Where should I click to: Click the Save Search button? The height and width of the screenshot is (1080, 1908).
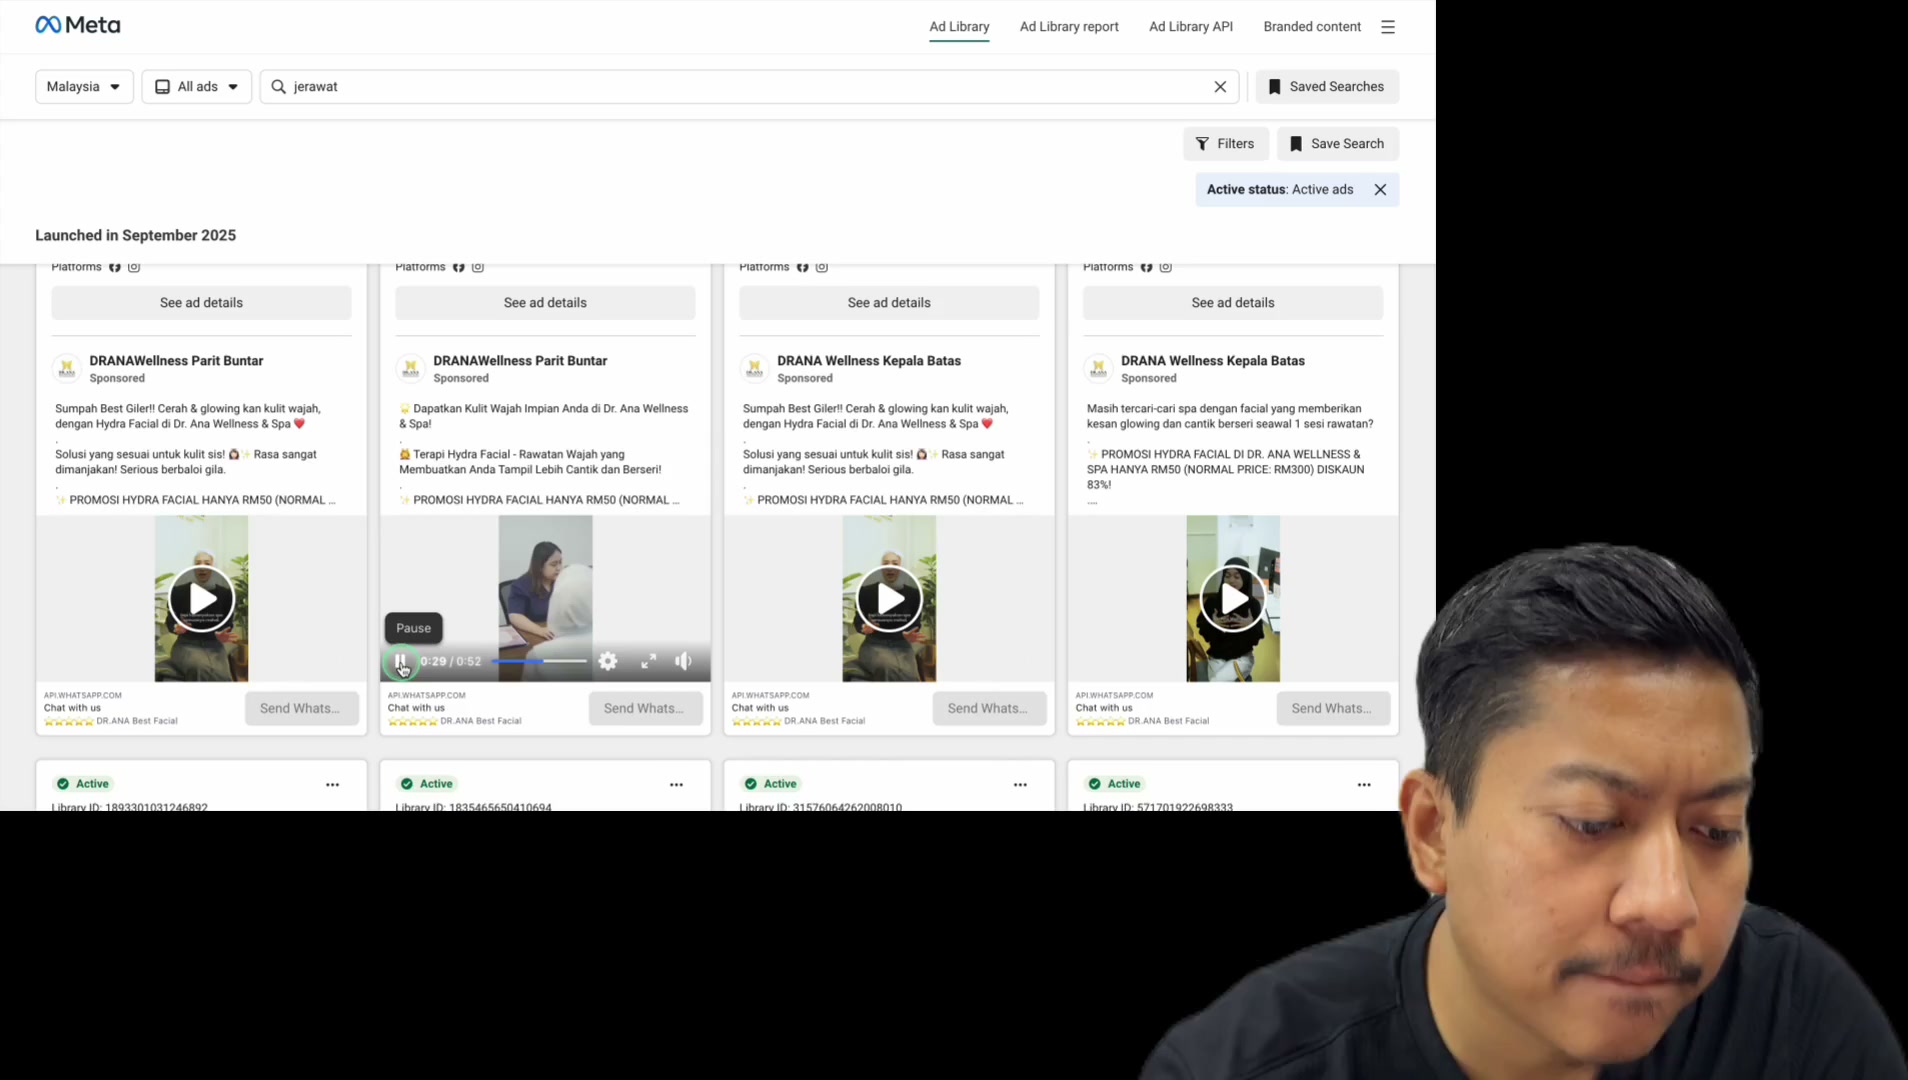click(x=1338, y=144)
